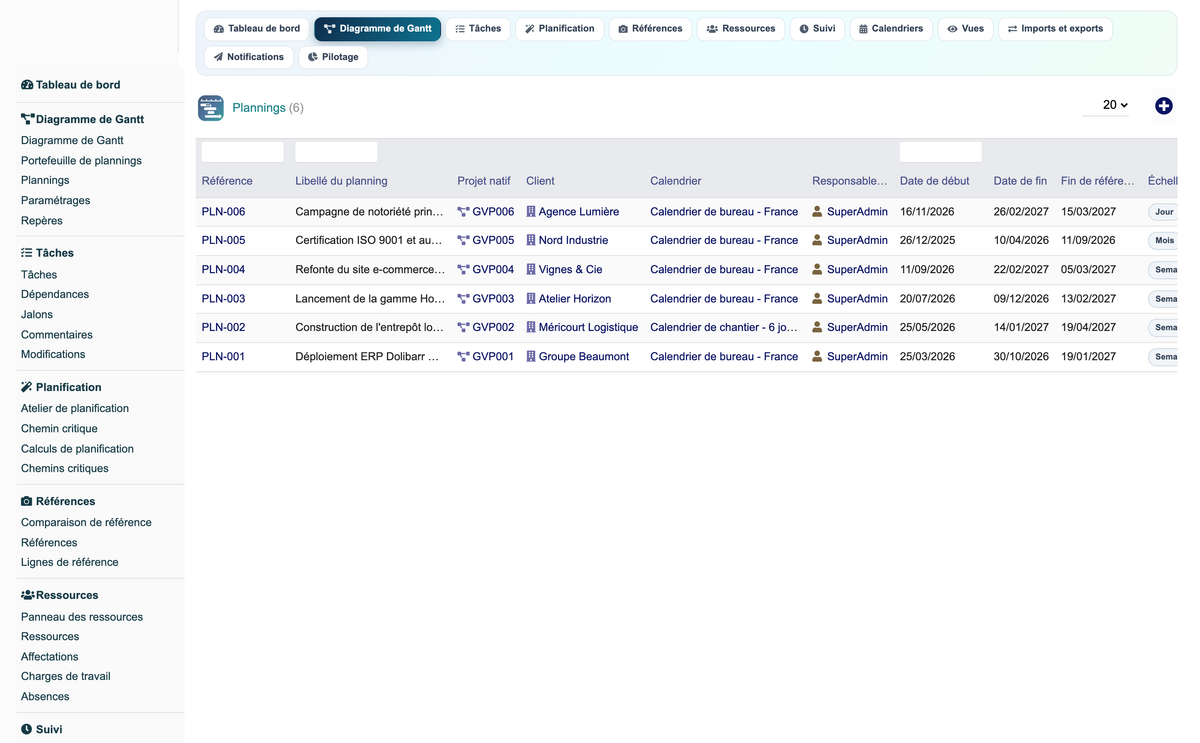Click the sidebar Tâches list icon
This screenshot has width=1200, height=743.
click(27, 253)
